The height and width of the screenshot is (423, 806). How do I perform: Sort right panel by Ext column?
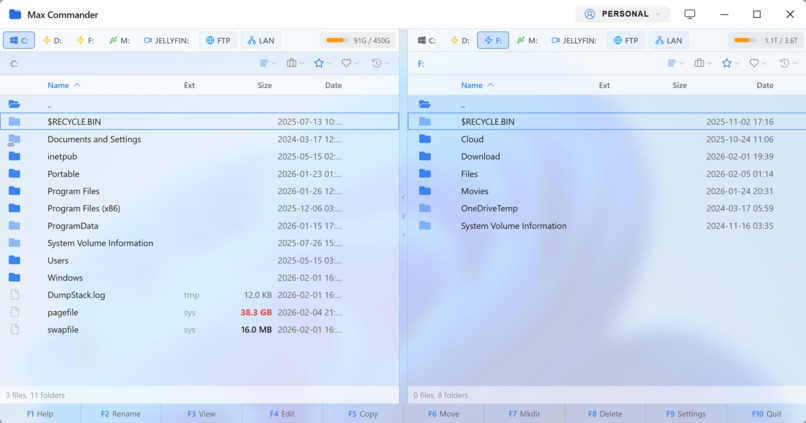pos(604,85)
